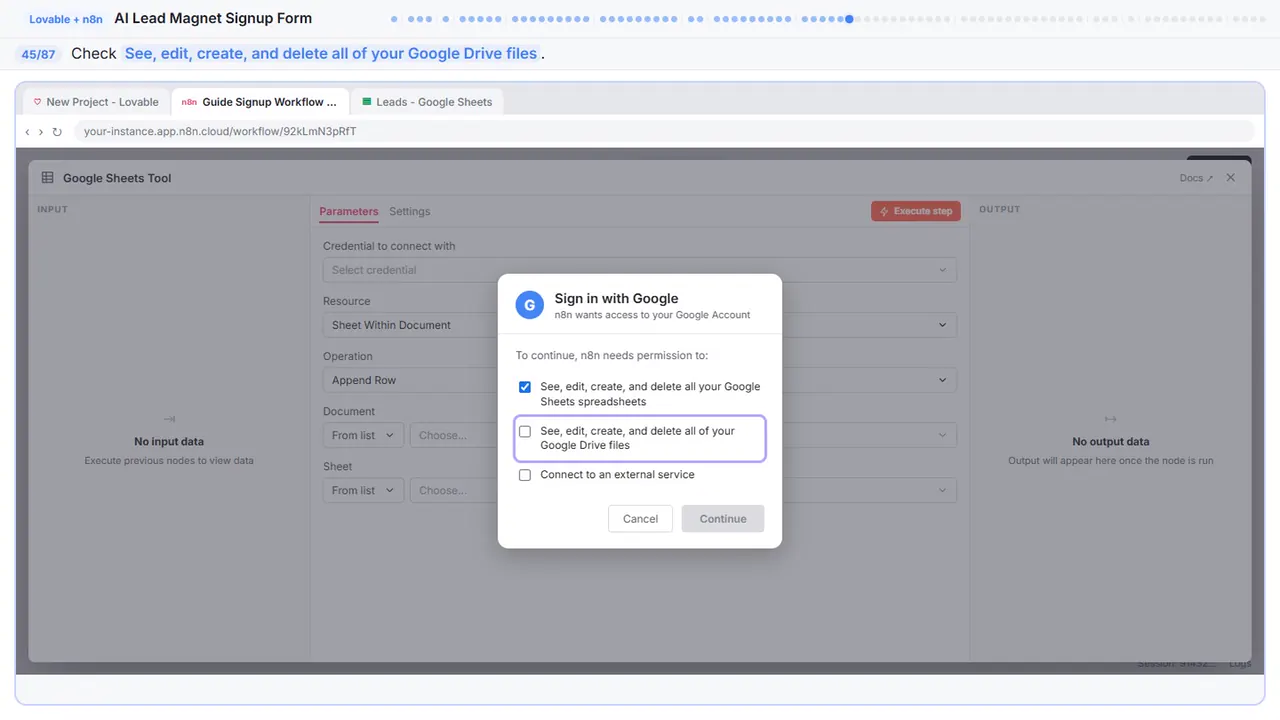
Task: Click the browser back arrow
Action: (28, 131)
